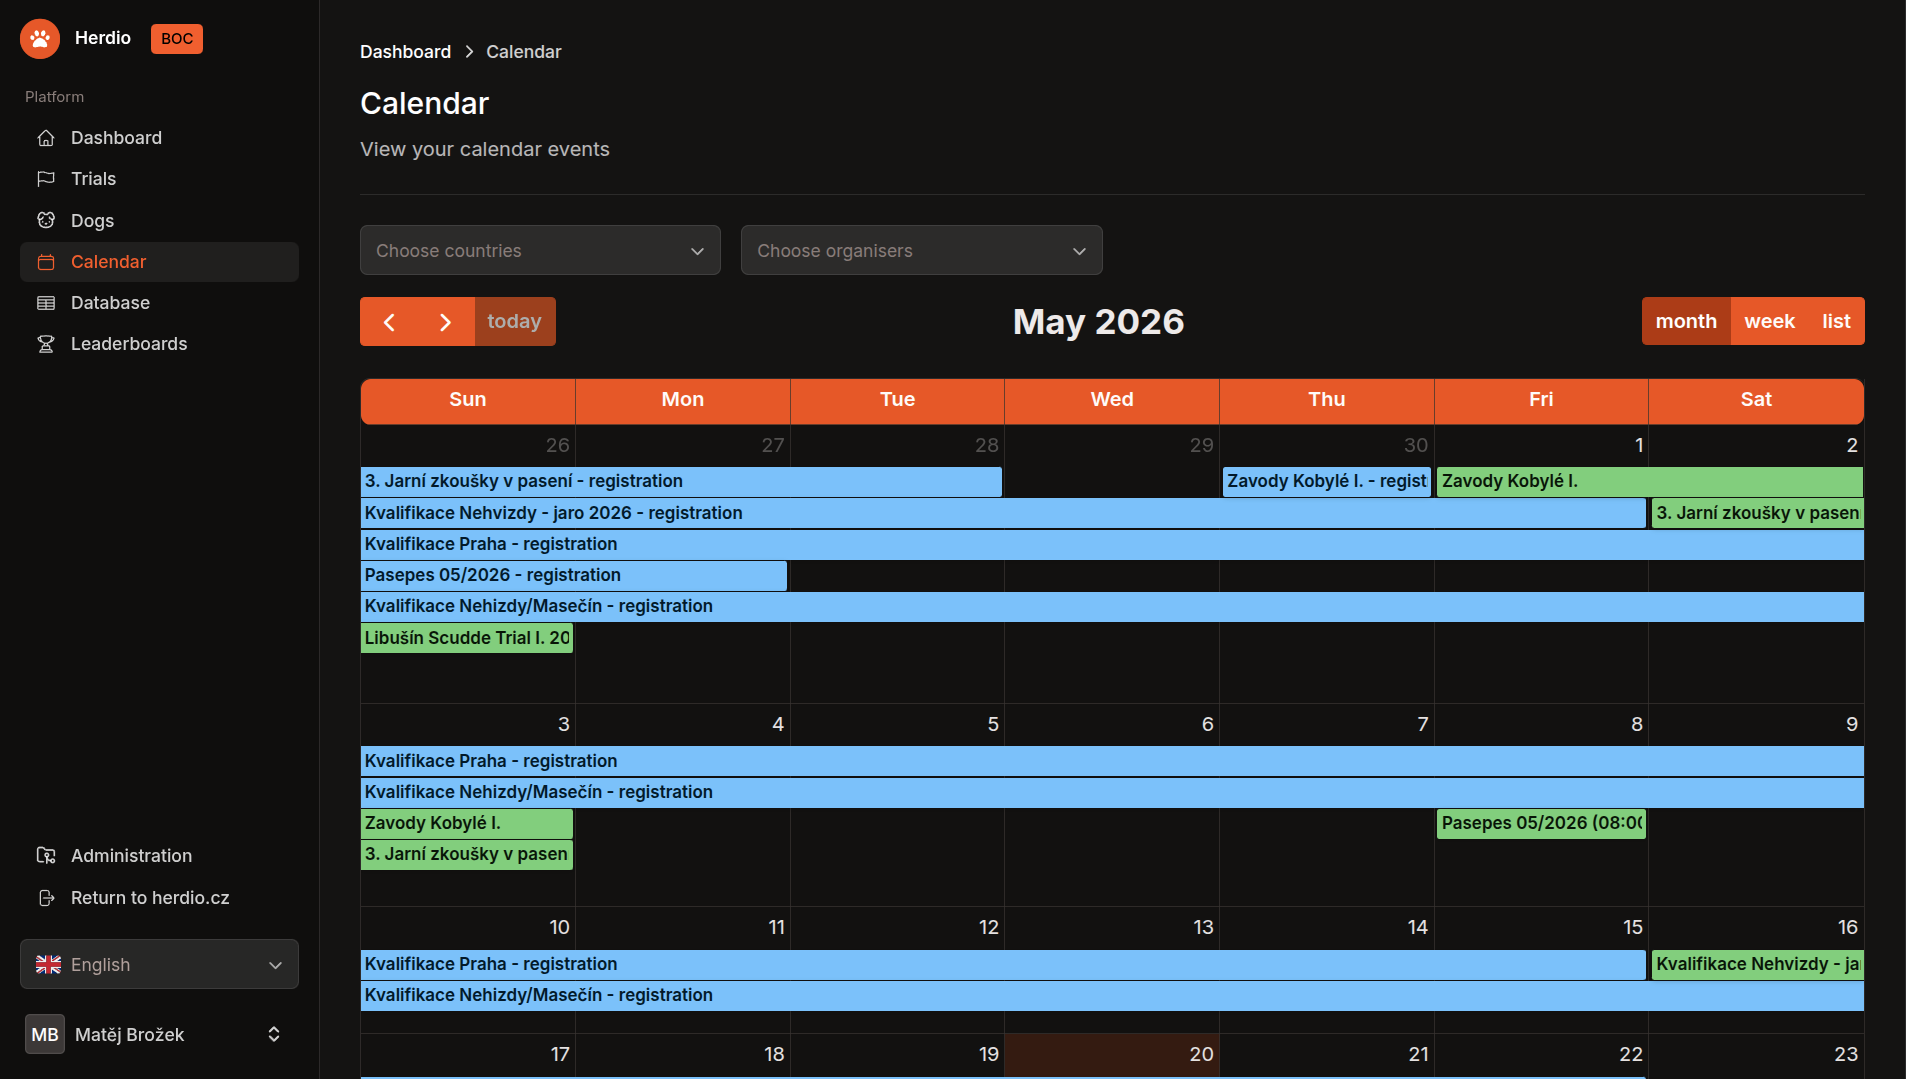Open Kvalifikace Nehvizdy - jaro 2026 - registration
The image size is (1906, 1085).
1003,514
